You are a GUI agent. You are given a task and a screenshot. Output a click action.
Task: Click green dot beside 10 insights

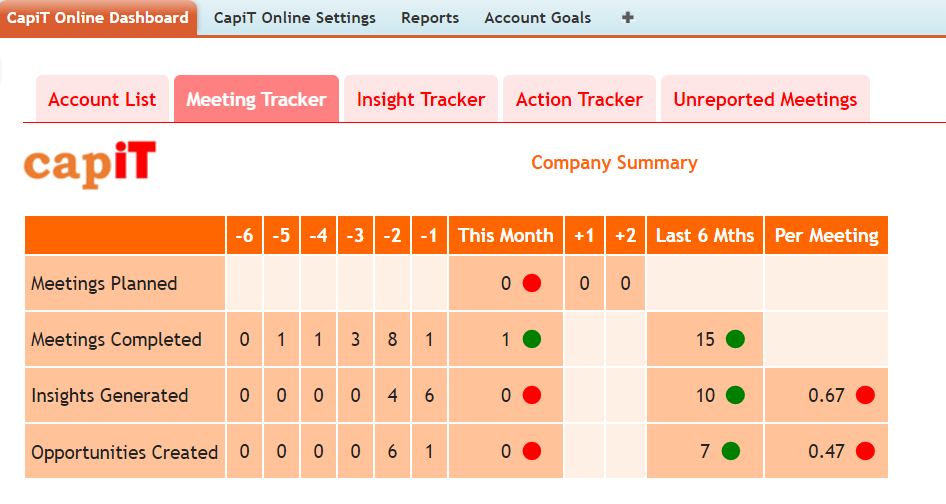click(x=735, y=395)
